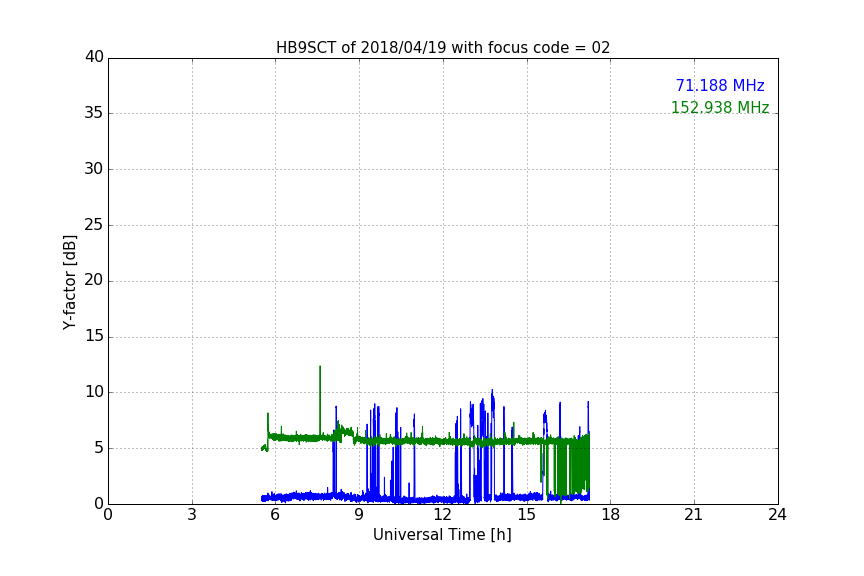Image resolution: width=864 pixels, height=576 pixels.
Task: Click the y-axis tick label '40'
Action: coord(94,57)
